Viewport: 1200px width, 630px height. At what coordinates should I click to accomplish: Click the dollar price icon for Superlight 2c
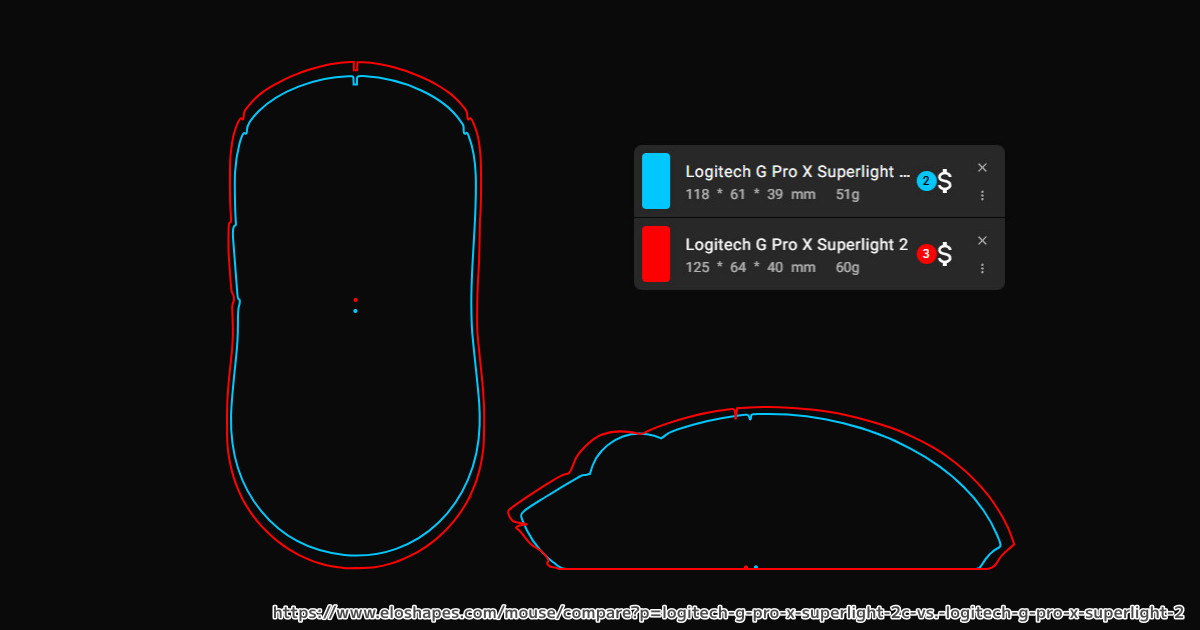click(x=945, y=181)
